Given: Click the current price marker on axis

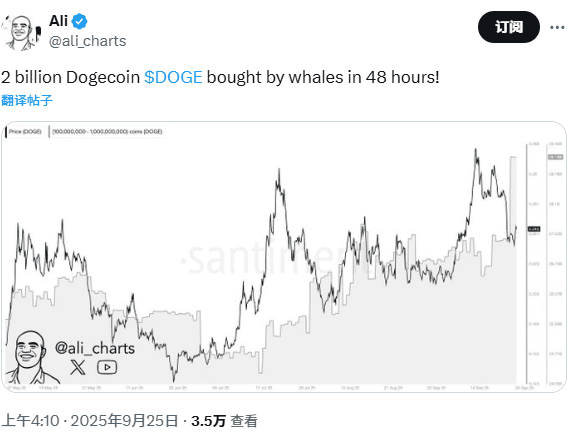Looking at the screenshot, I should click(534, 229).
